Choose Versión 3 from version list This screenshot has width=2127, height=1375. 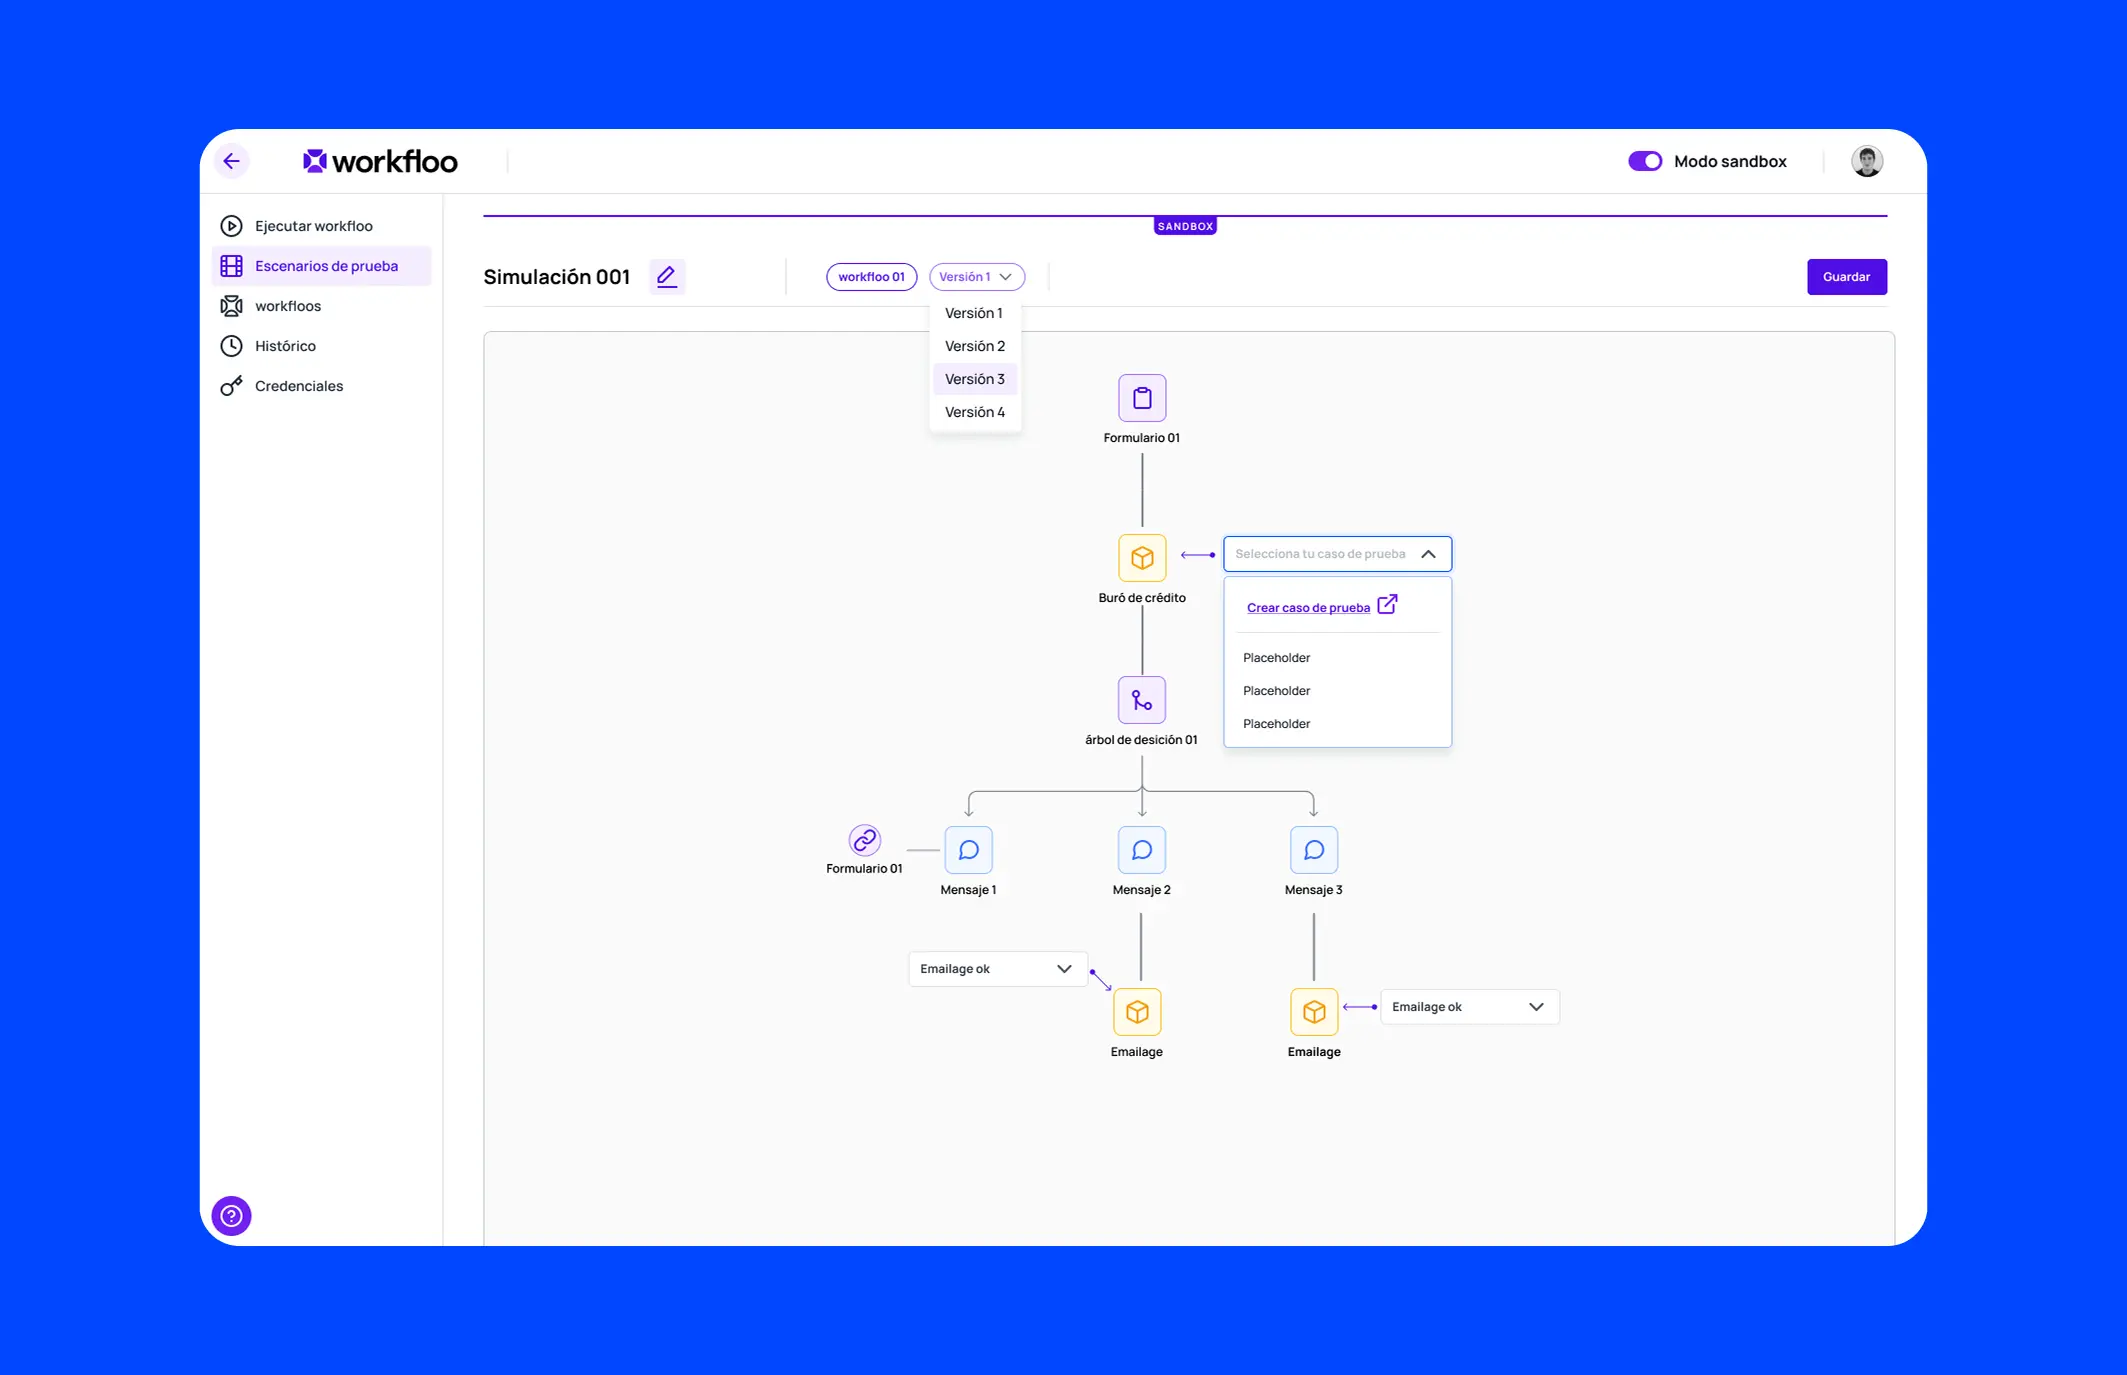click(x=974, y=379)
